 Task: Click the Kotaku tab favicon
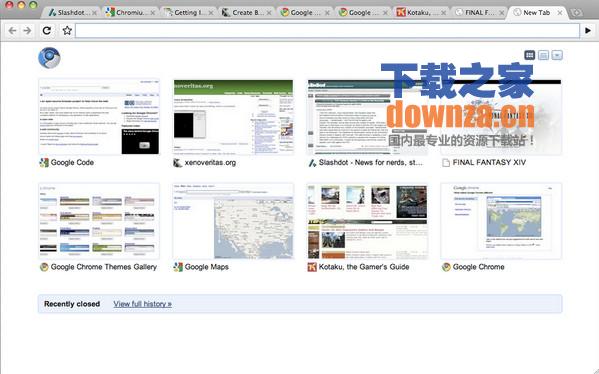[x=401, y=13]
